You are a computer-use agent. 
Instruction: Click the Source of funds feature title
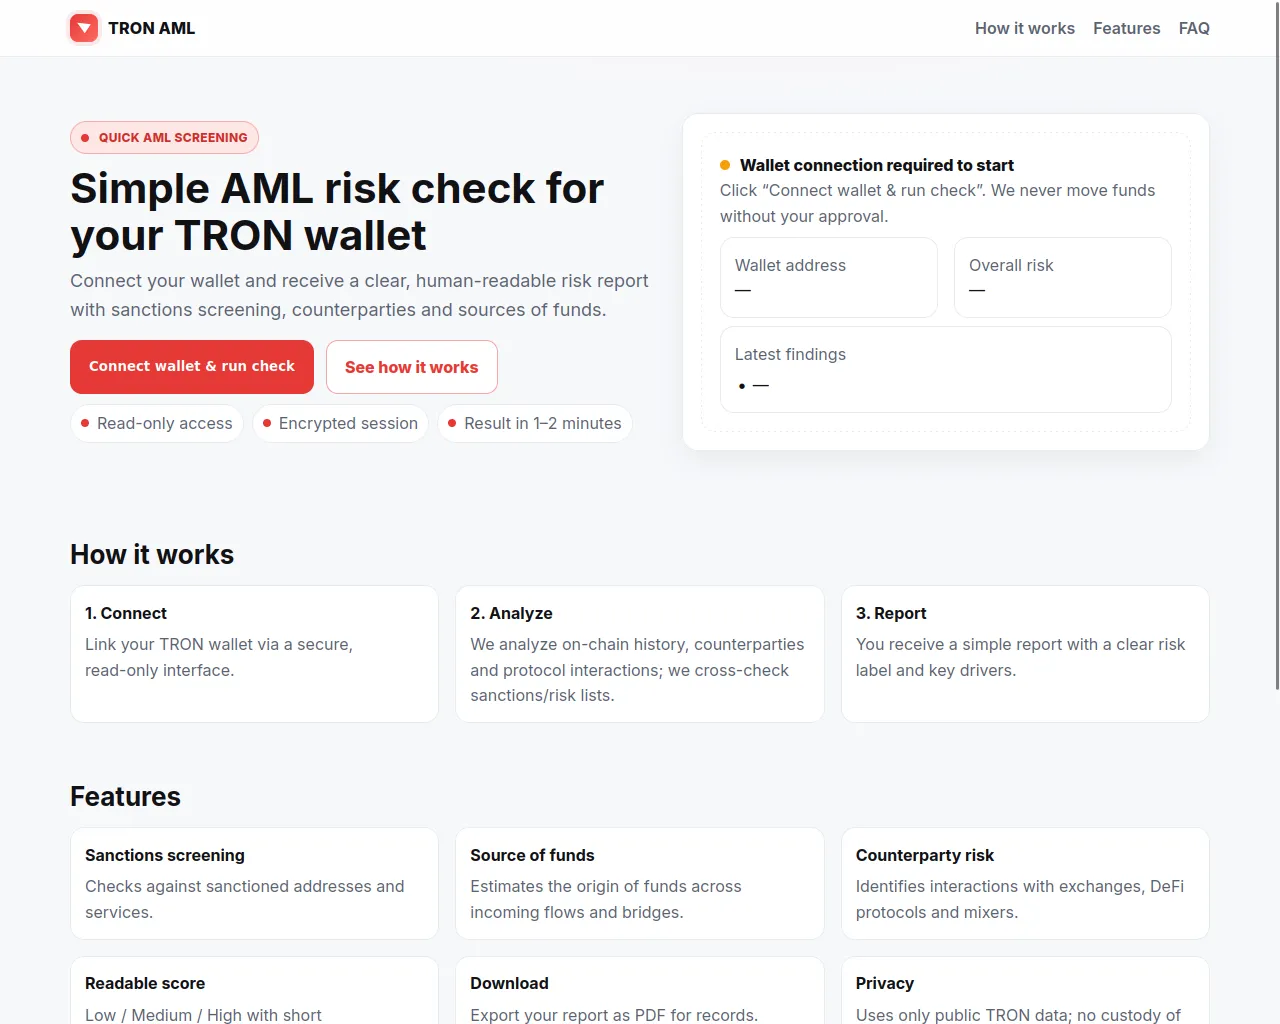(532, 855)
